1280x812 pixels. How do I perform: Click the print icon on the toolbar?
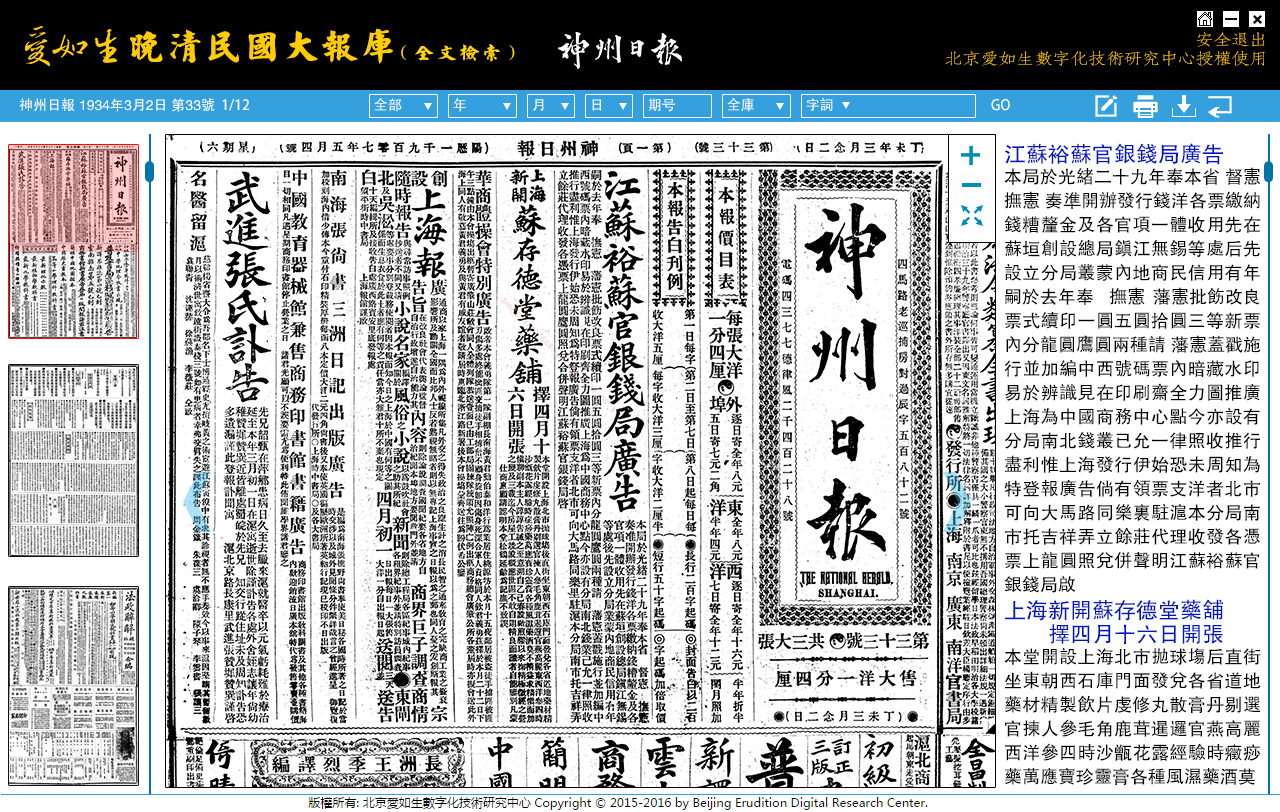[1144, 104]
